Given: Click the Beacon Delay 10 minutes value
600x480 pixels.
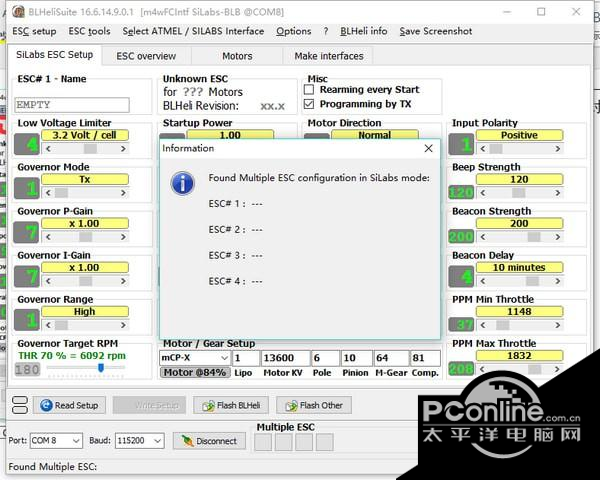Looking at the screenshot, I should coord(519,268).
